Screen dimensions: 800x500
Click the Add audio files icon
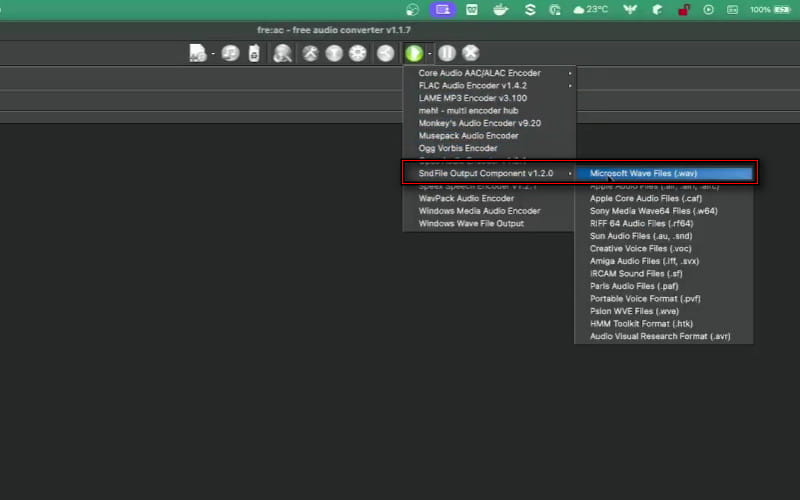coord(197,53)
